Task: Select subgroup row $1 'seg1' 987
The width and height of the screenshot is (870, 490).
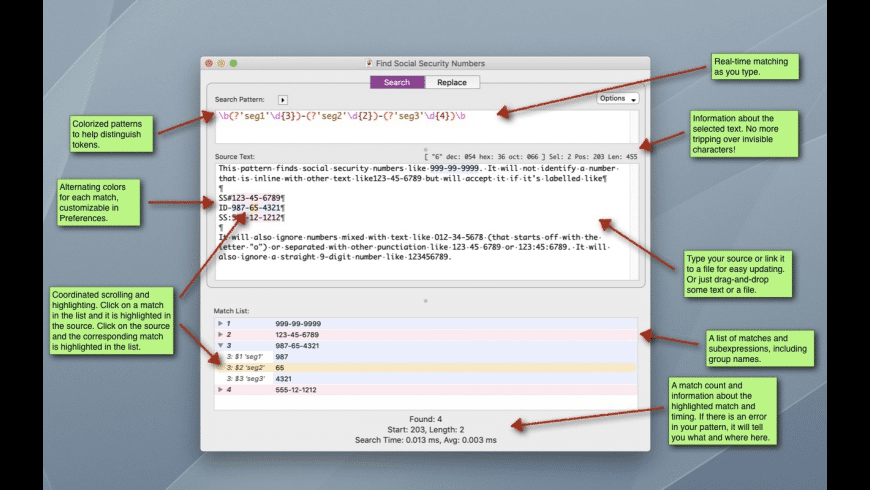Action: tap(426, 357)
